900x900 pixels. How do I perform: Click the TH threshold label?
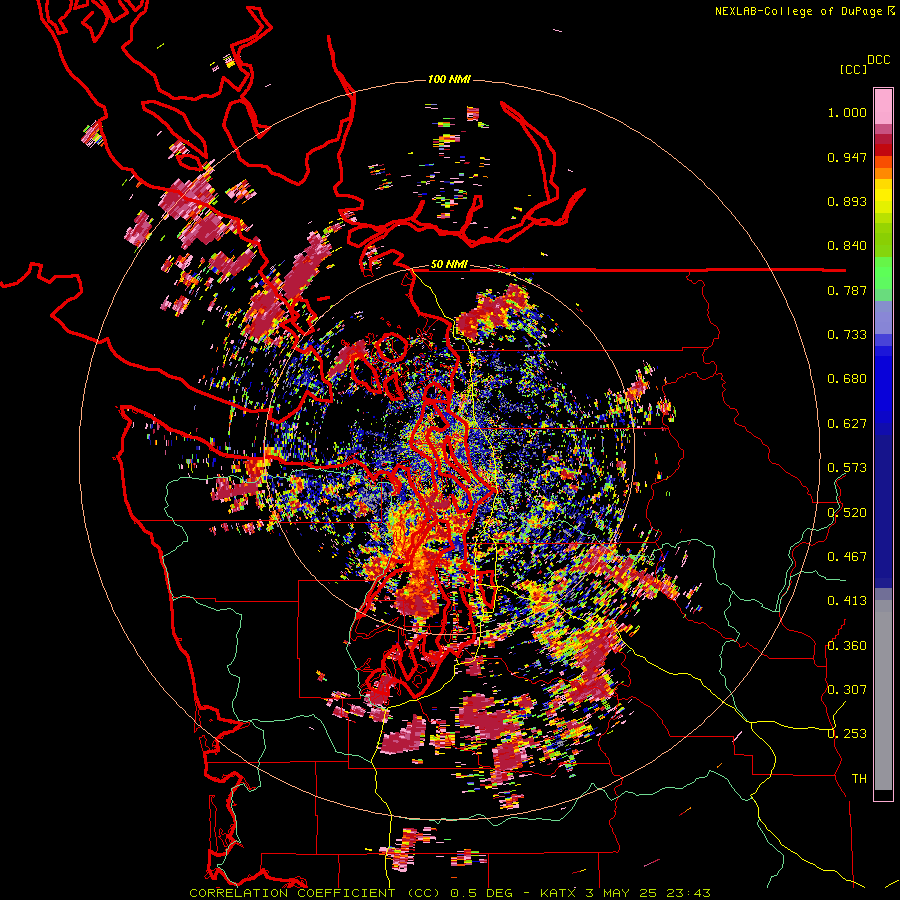859,779
